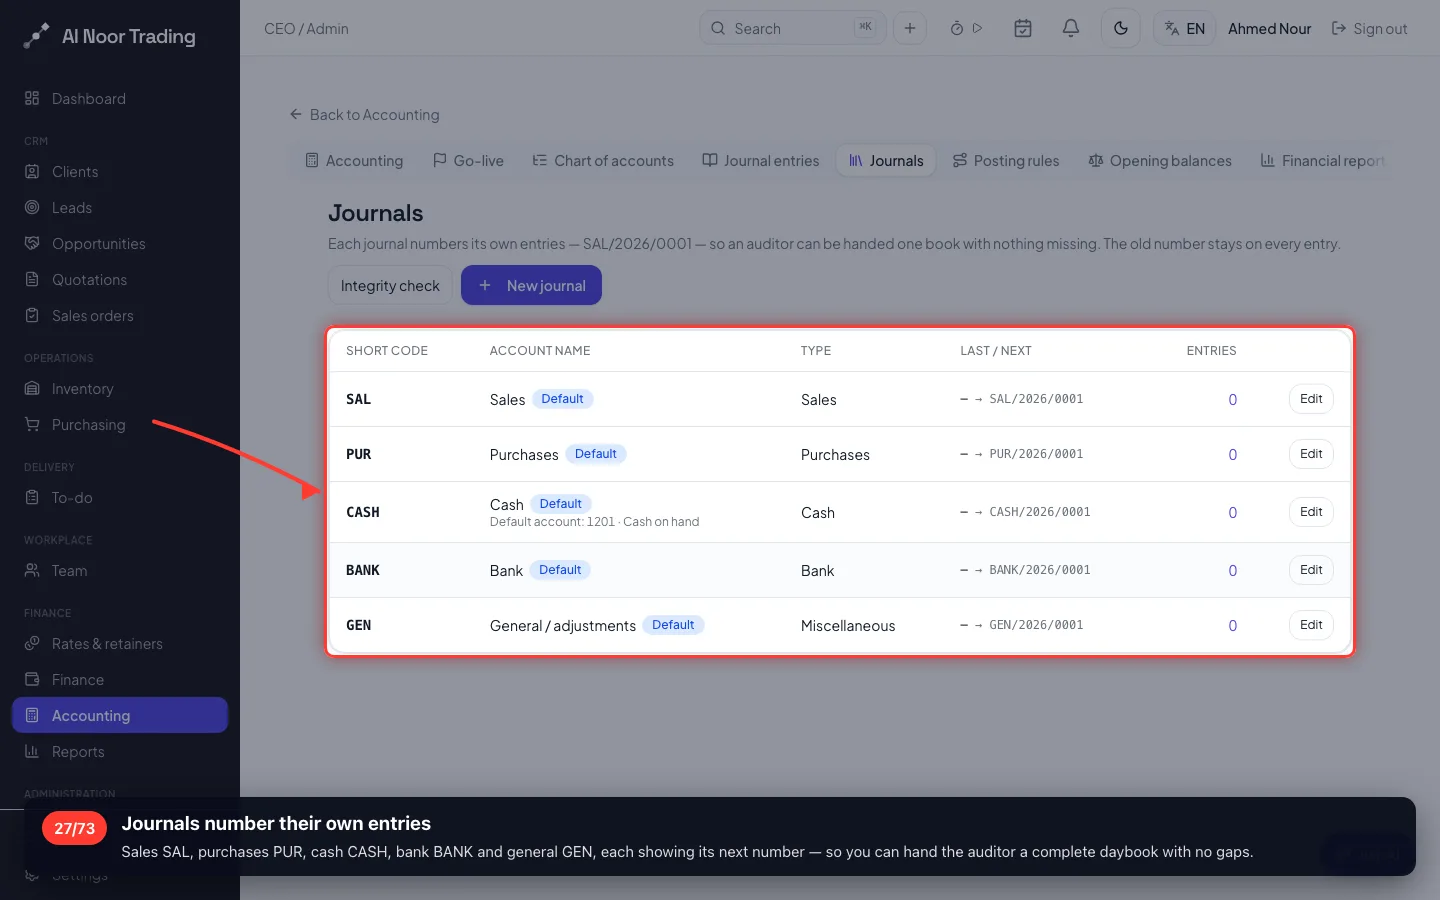Switch to Journal entries tab
1440x900 pixels.
(761, 161)
